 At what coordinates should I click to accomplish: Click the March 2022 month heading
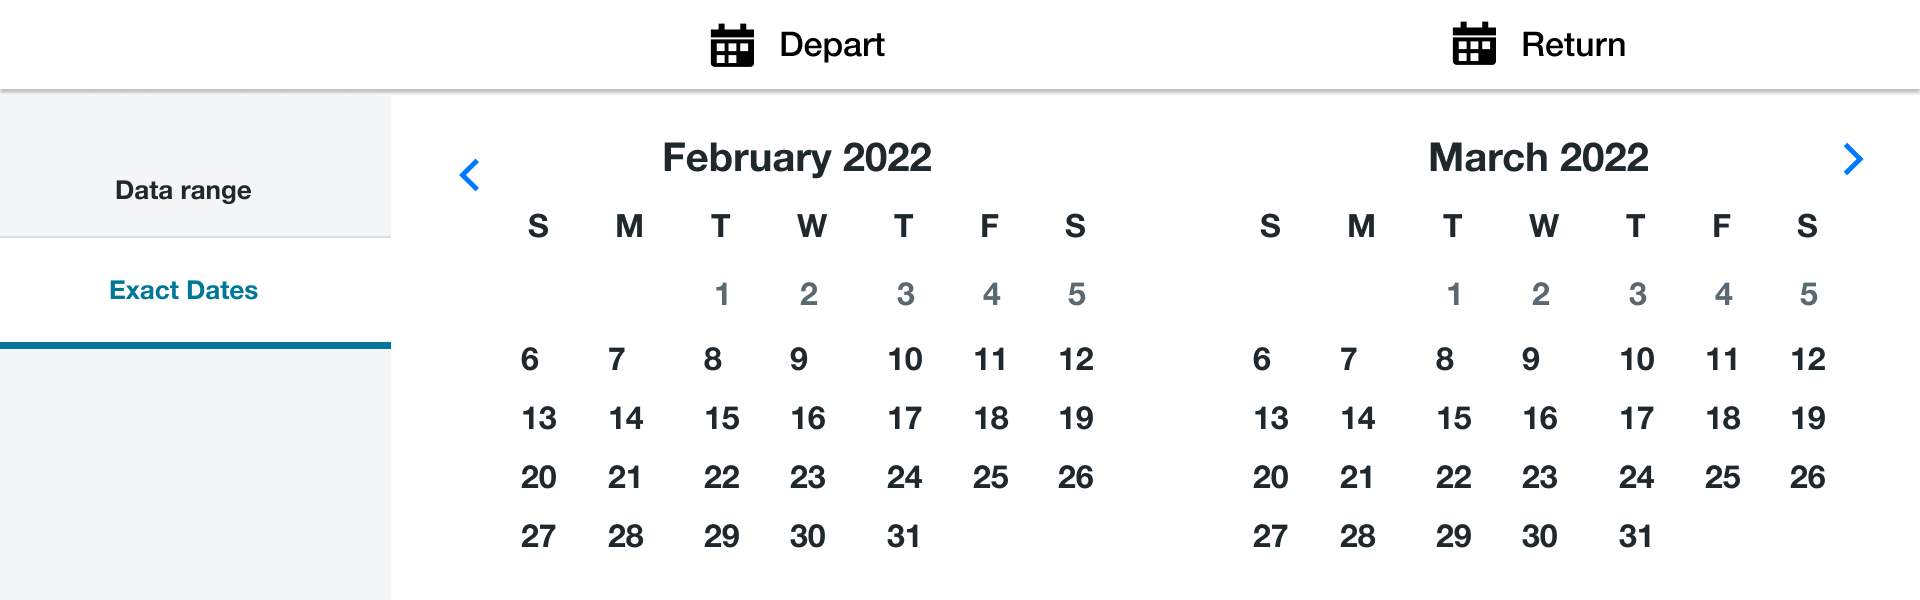coord(1538,157)
